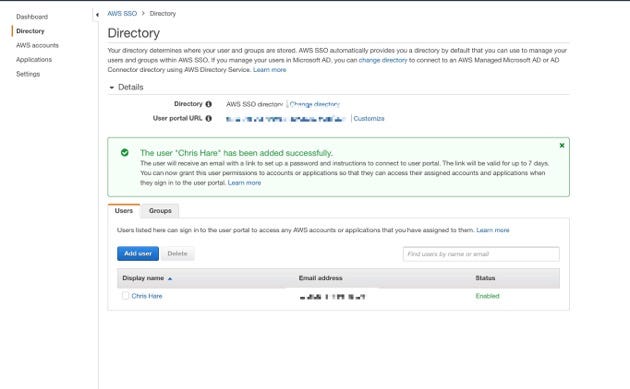Open Applications in the sidebar
The width and height of the screenshot is (630, 389).
pos(34,59)
